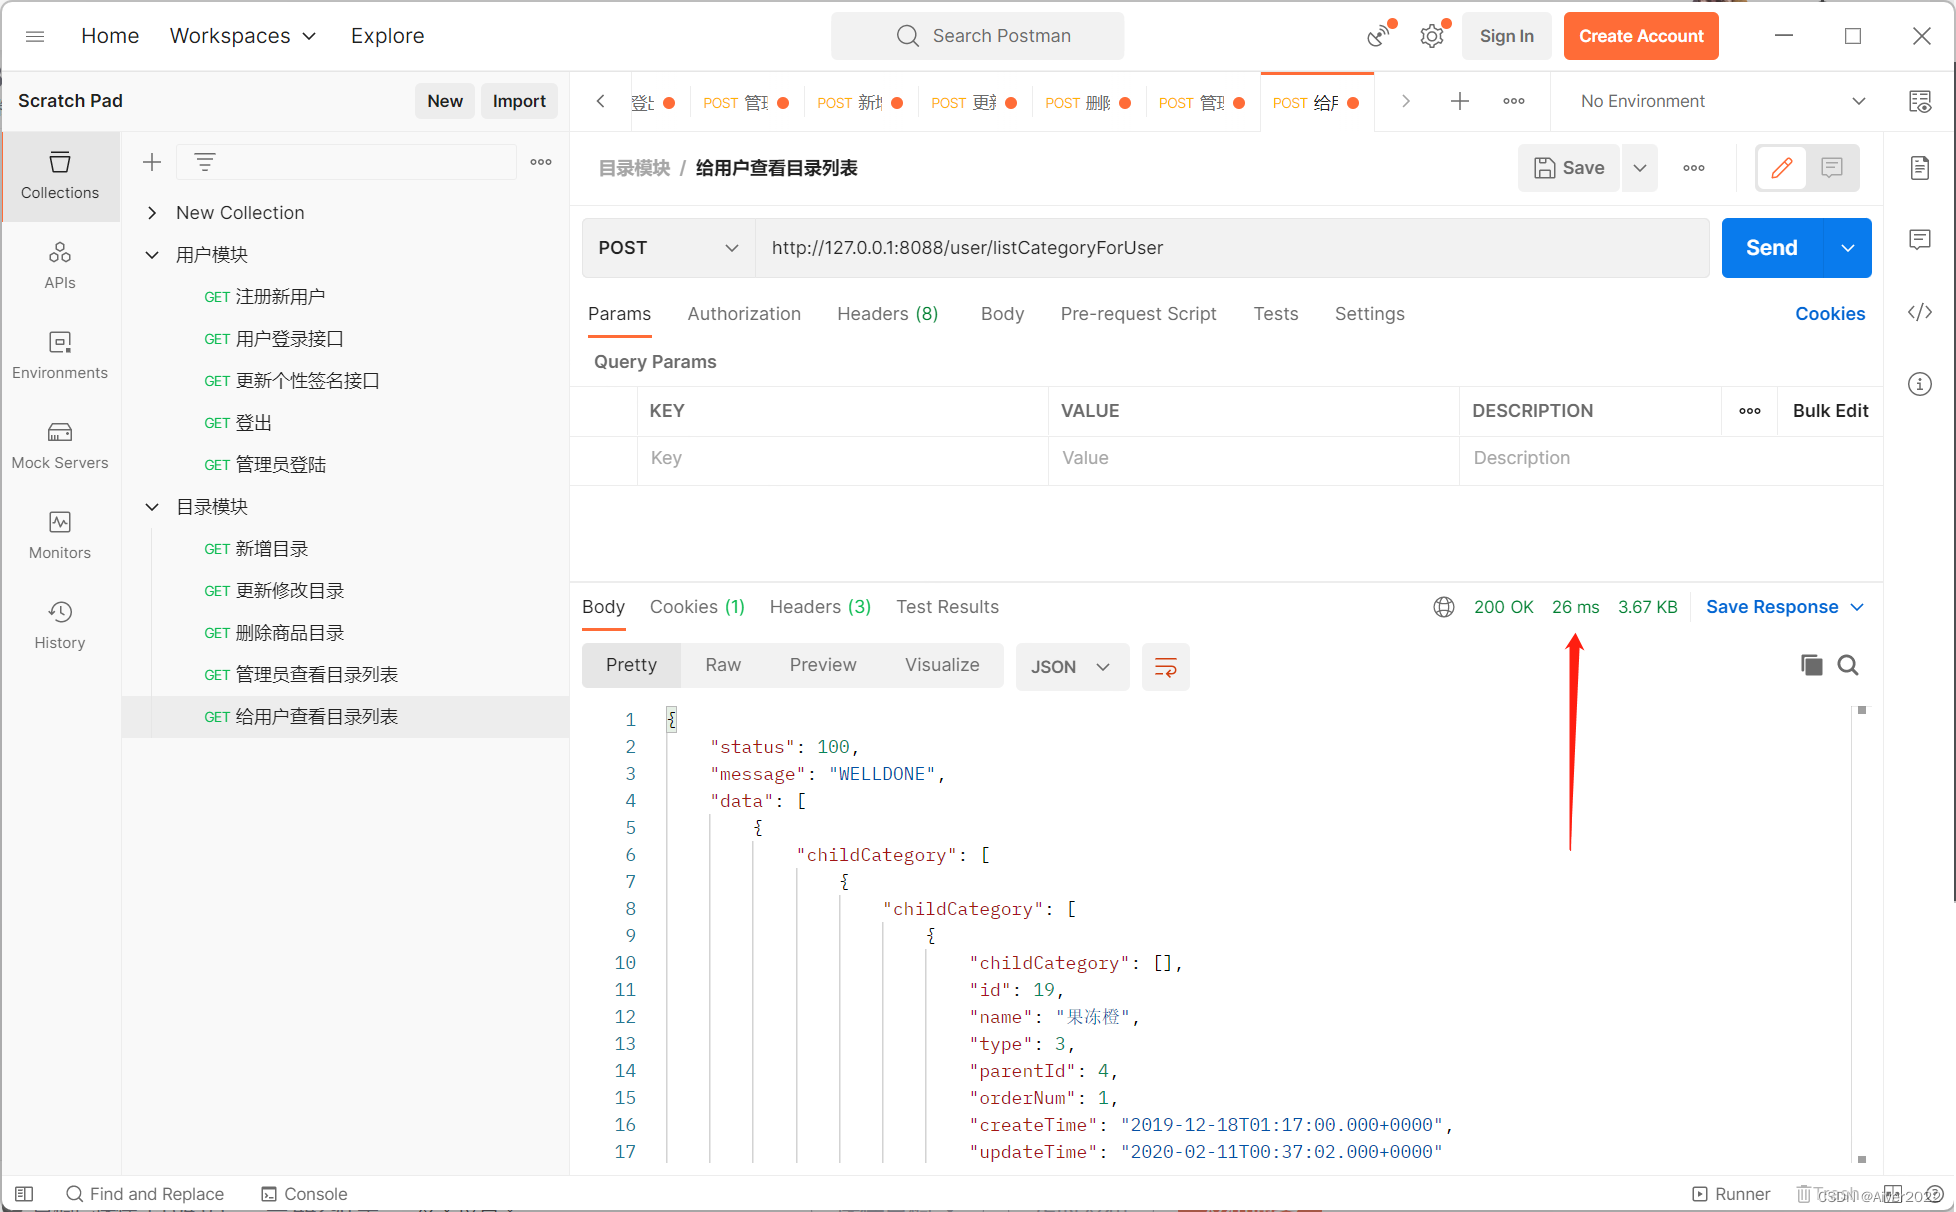
Task: Toggle line wrap in the response
Action: tap(1165, 667)
